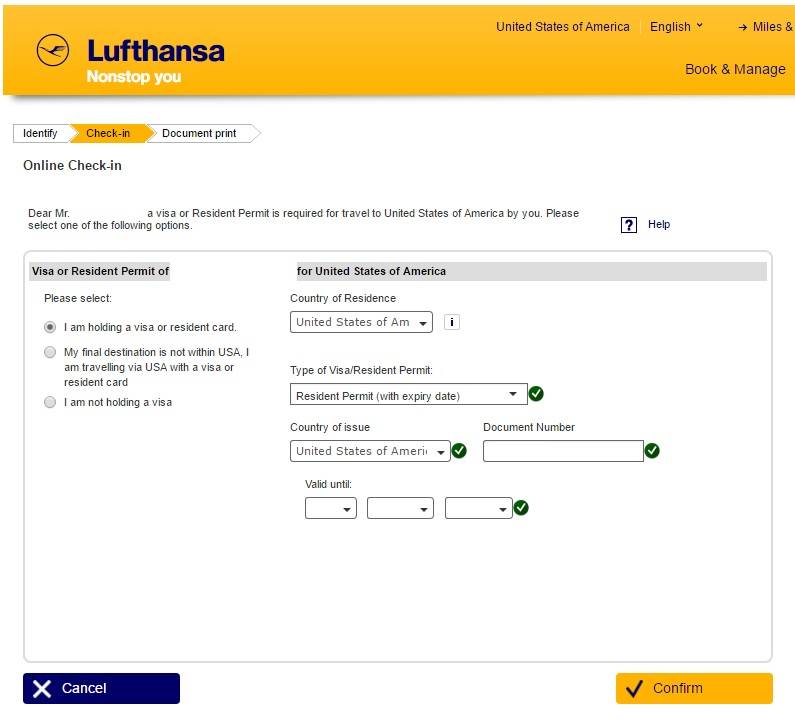Image resolution: width=795 pixels, height=727 pixels.
Task: Click green checkmark beside Document Number field
Action: tap(652, 451)
